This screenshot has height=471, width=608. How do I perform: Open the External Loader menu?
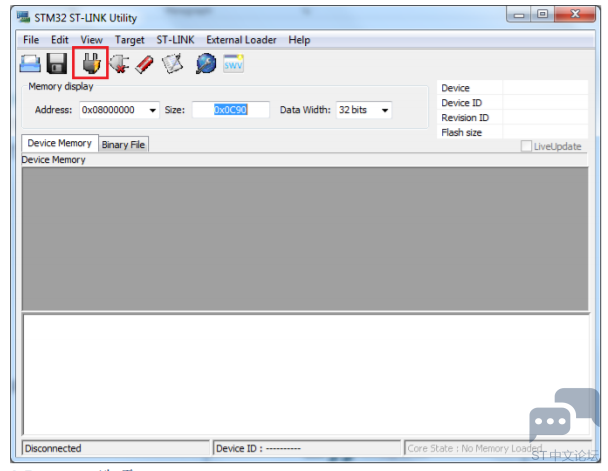coord(241,40)
